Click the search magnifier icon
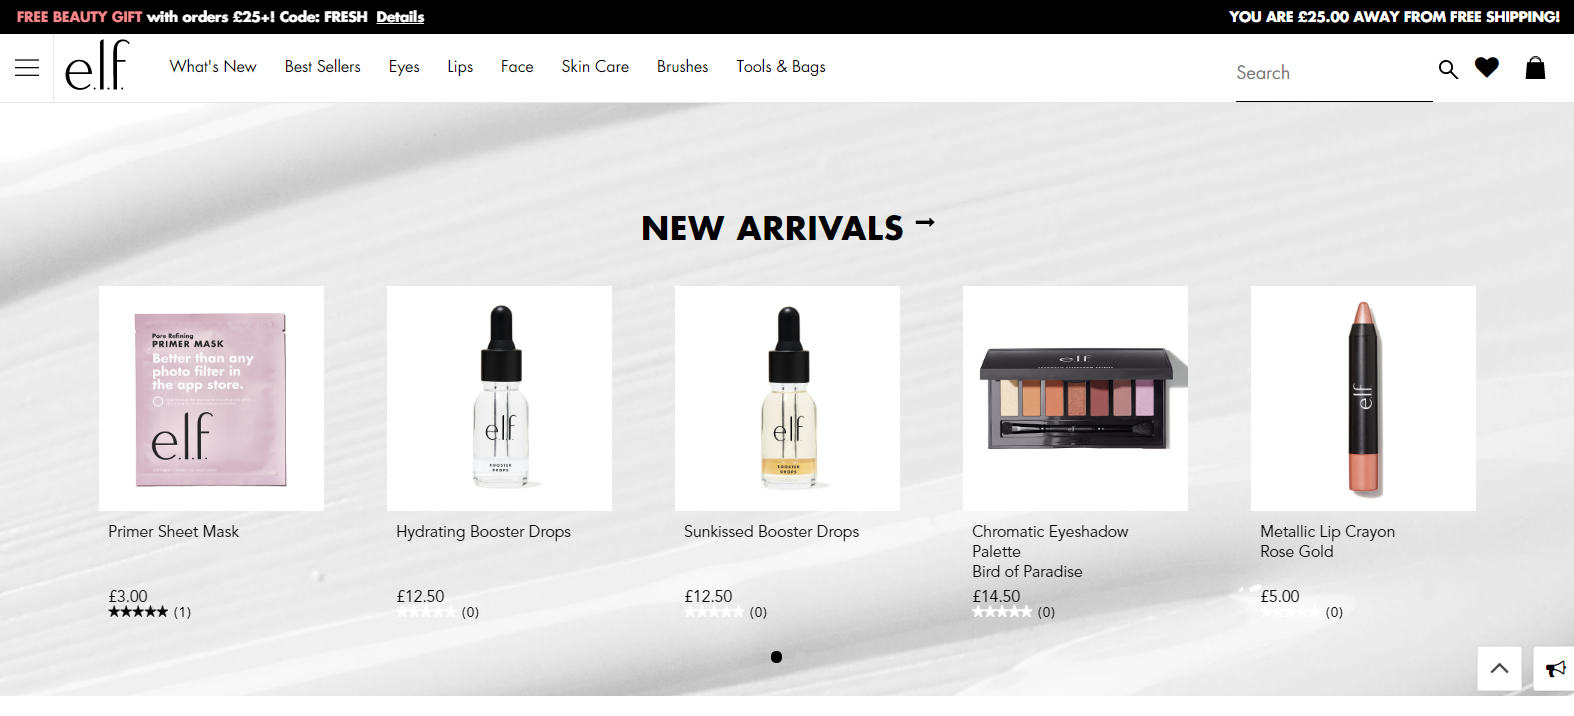The width and height of the screenshot is (1574, 716). [x=1448, y=69]
